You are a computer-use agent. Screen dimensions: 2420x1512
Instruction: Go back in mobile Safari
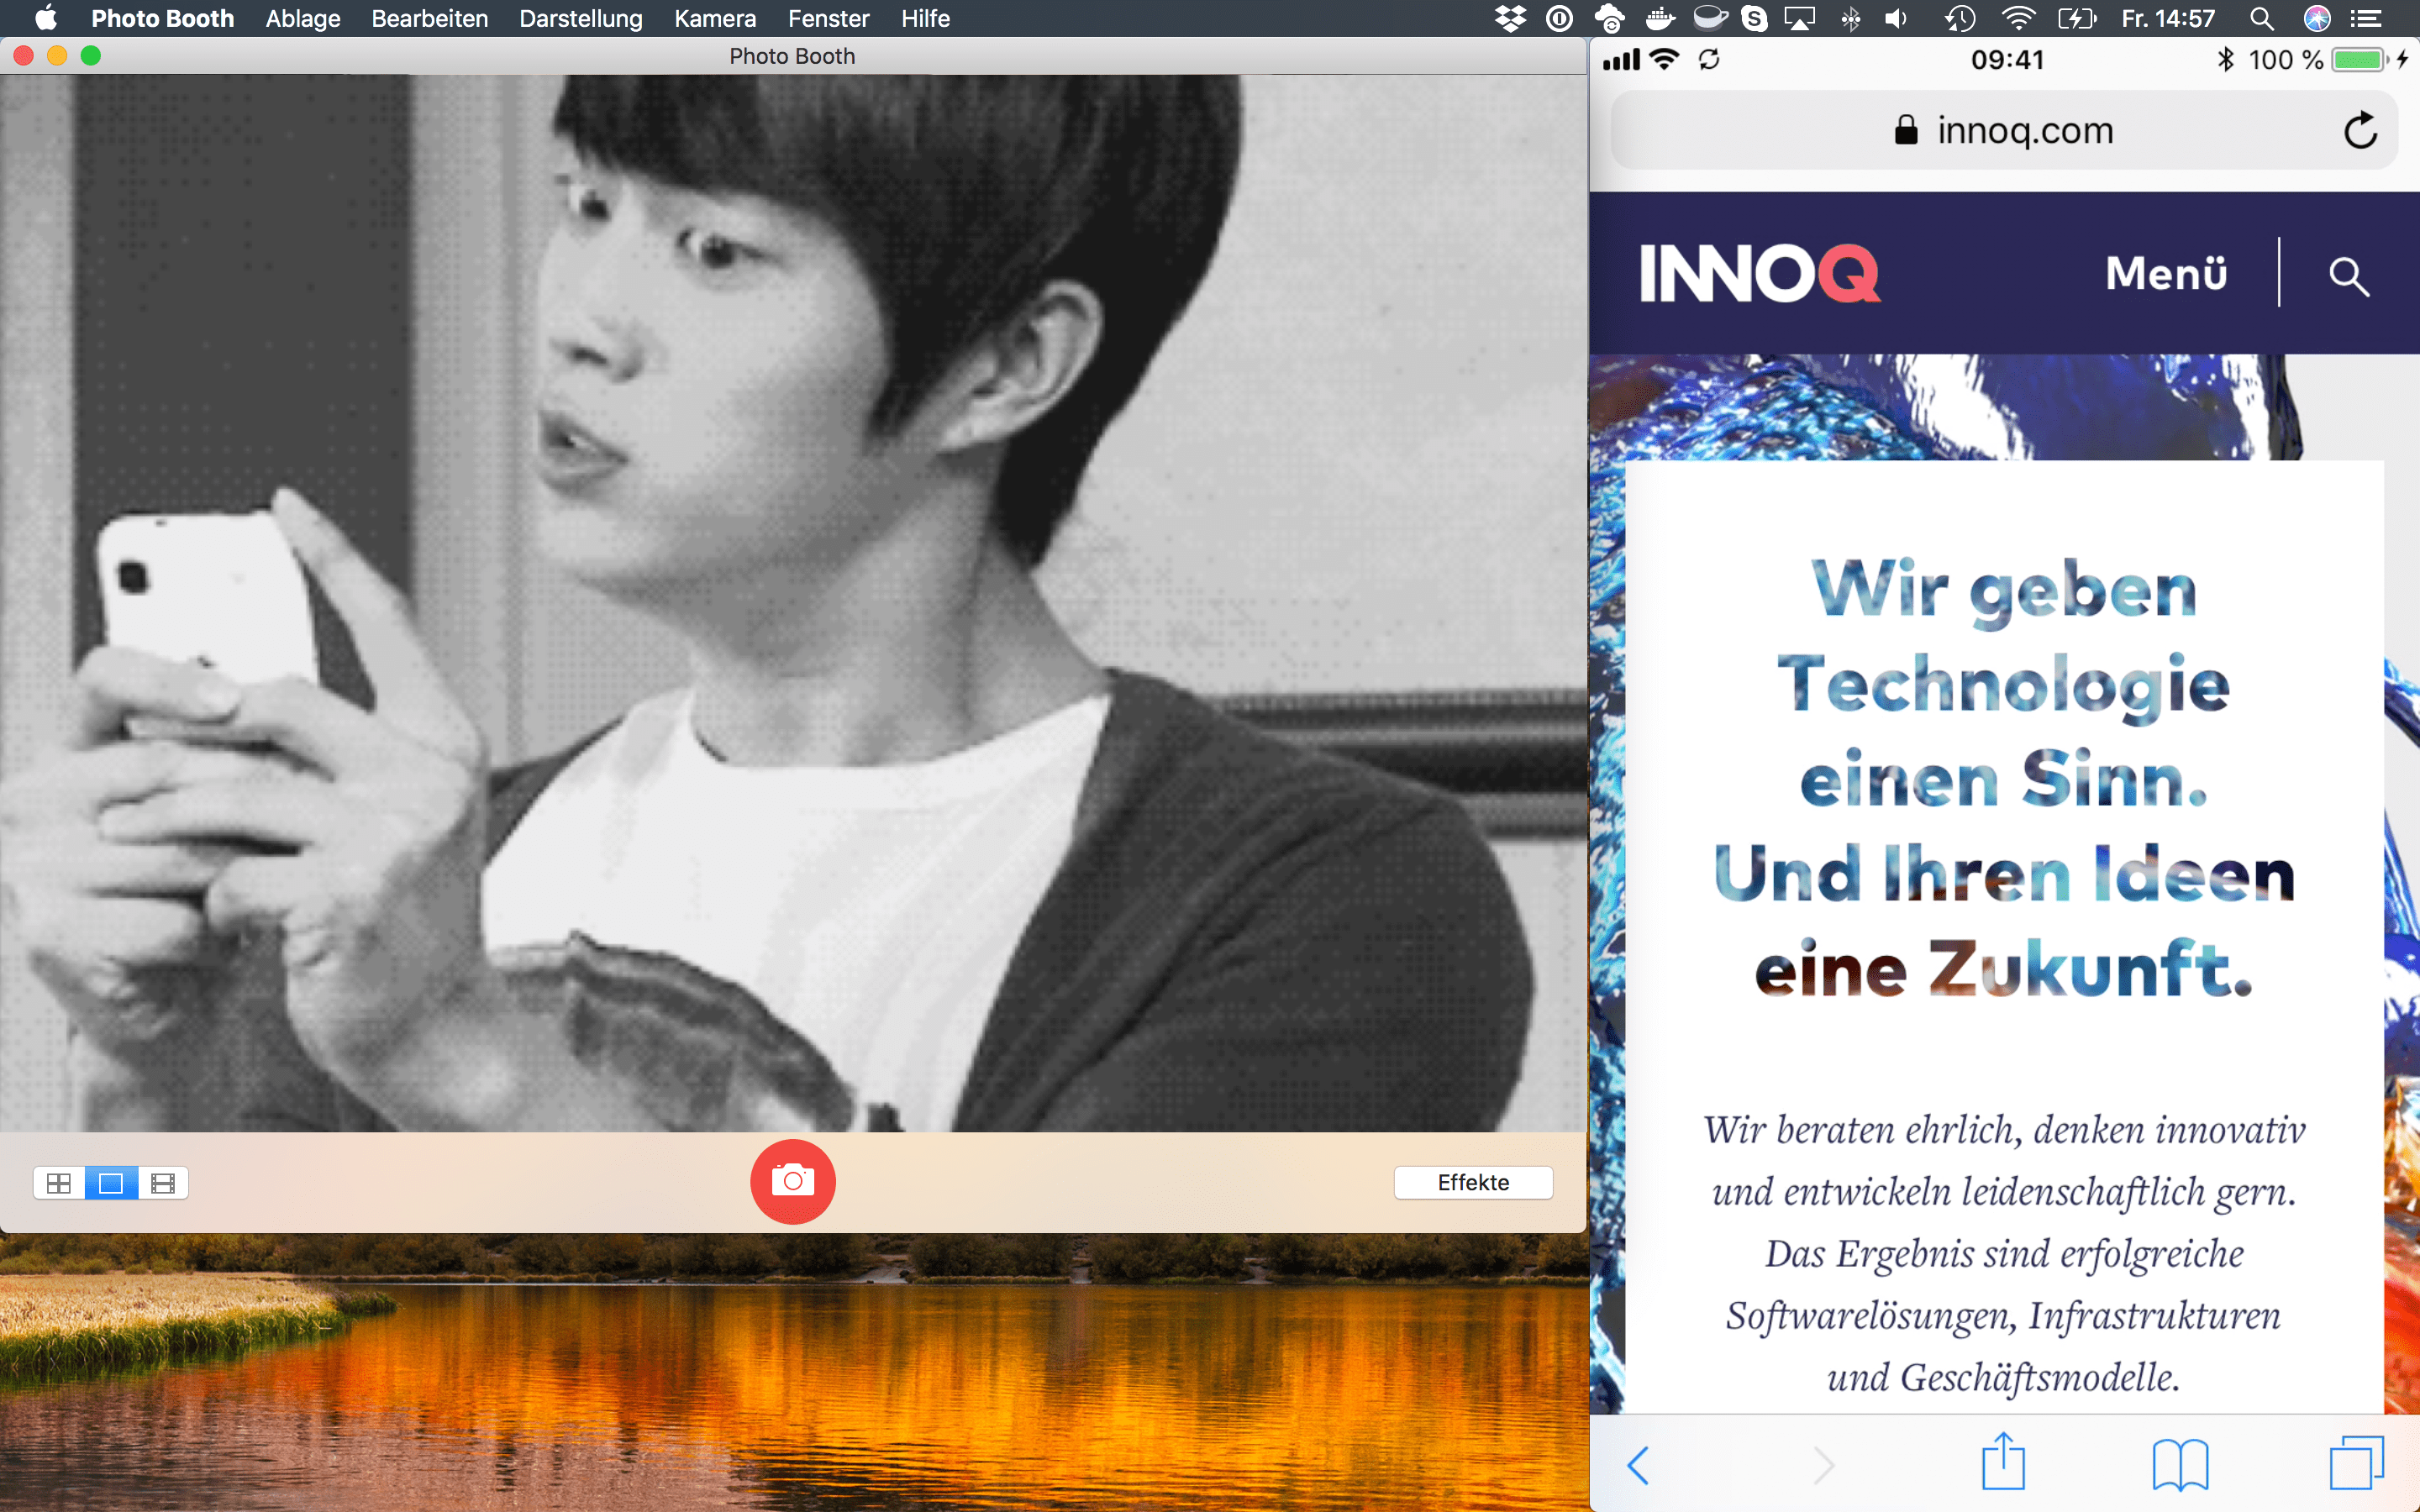click(1638, 1465)
